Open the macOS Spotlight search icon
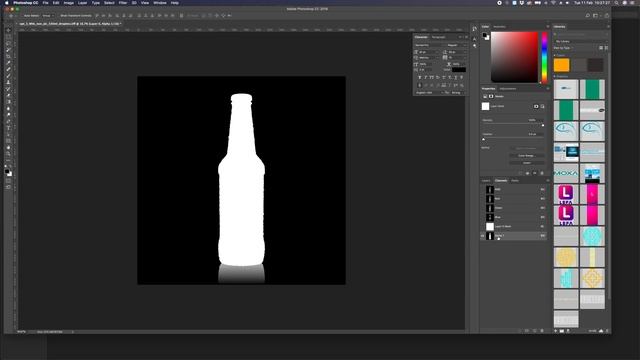The image size is (640, 360). [616, 3]
